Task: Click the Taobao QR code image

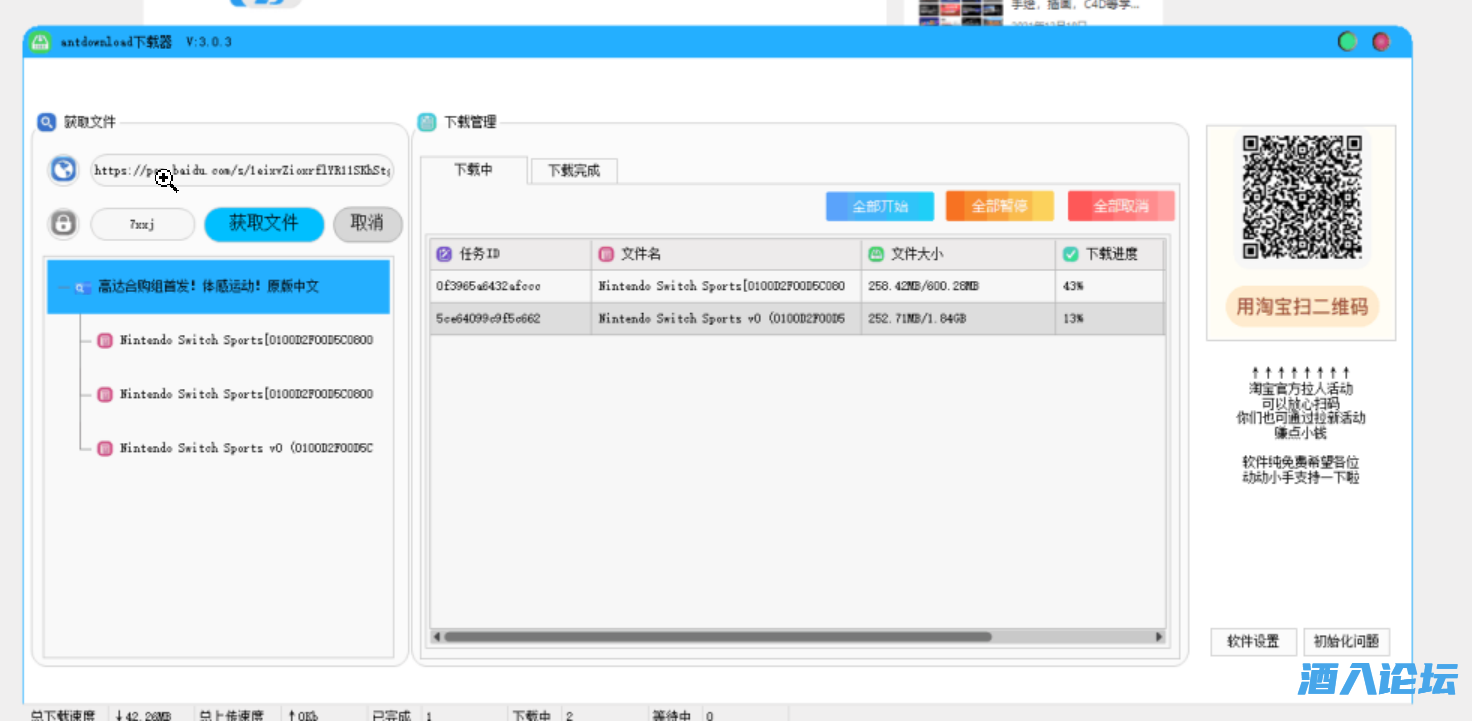Action: pyautogui.click(x=1302, y=198)
